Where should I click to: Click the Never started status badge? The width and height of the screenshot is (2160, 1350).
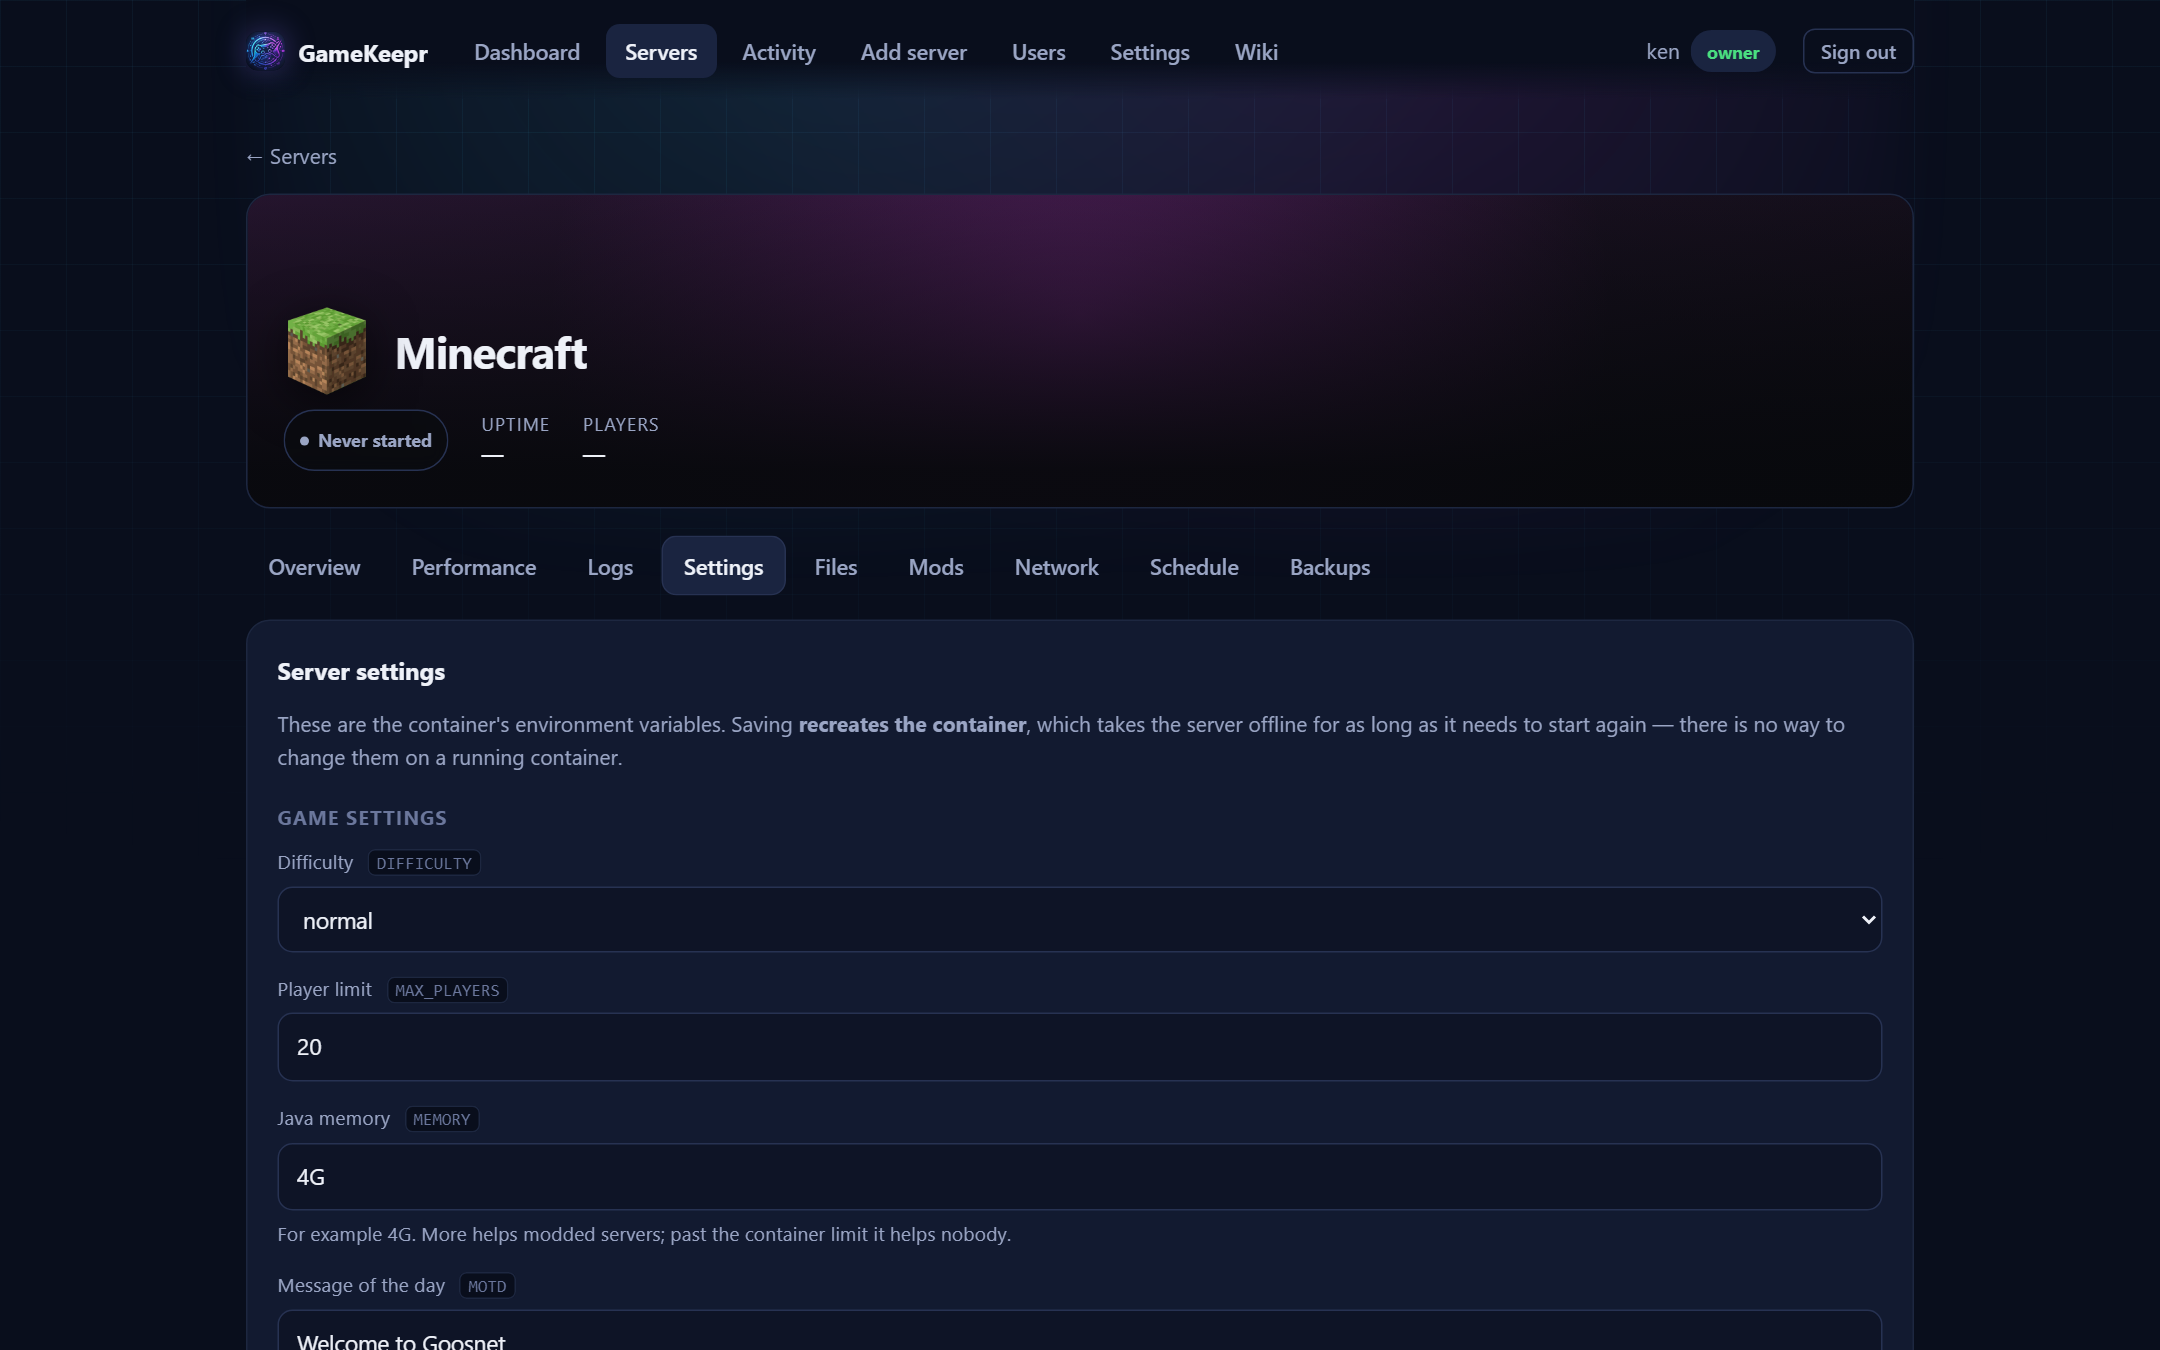[366, 440]
